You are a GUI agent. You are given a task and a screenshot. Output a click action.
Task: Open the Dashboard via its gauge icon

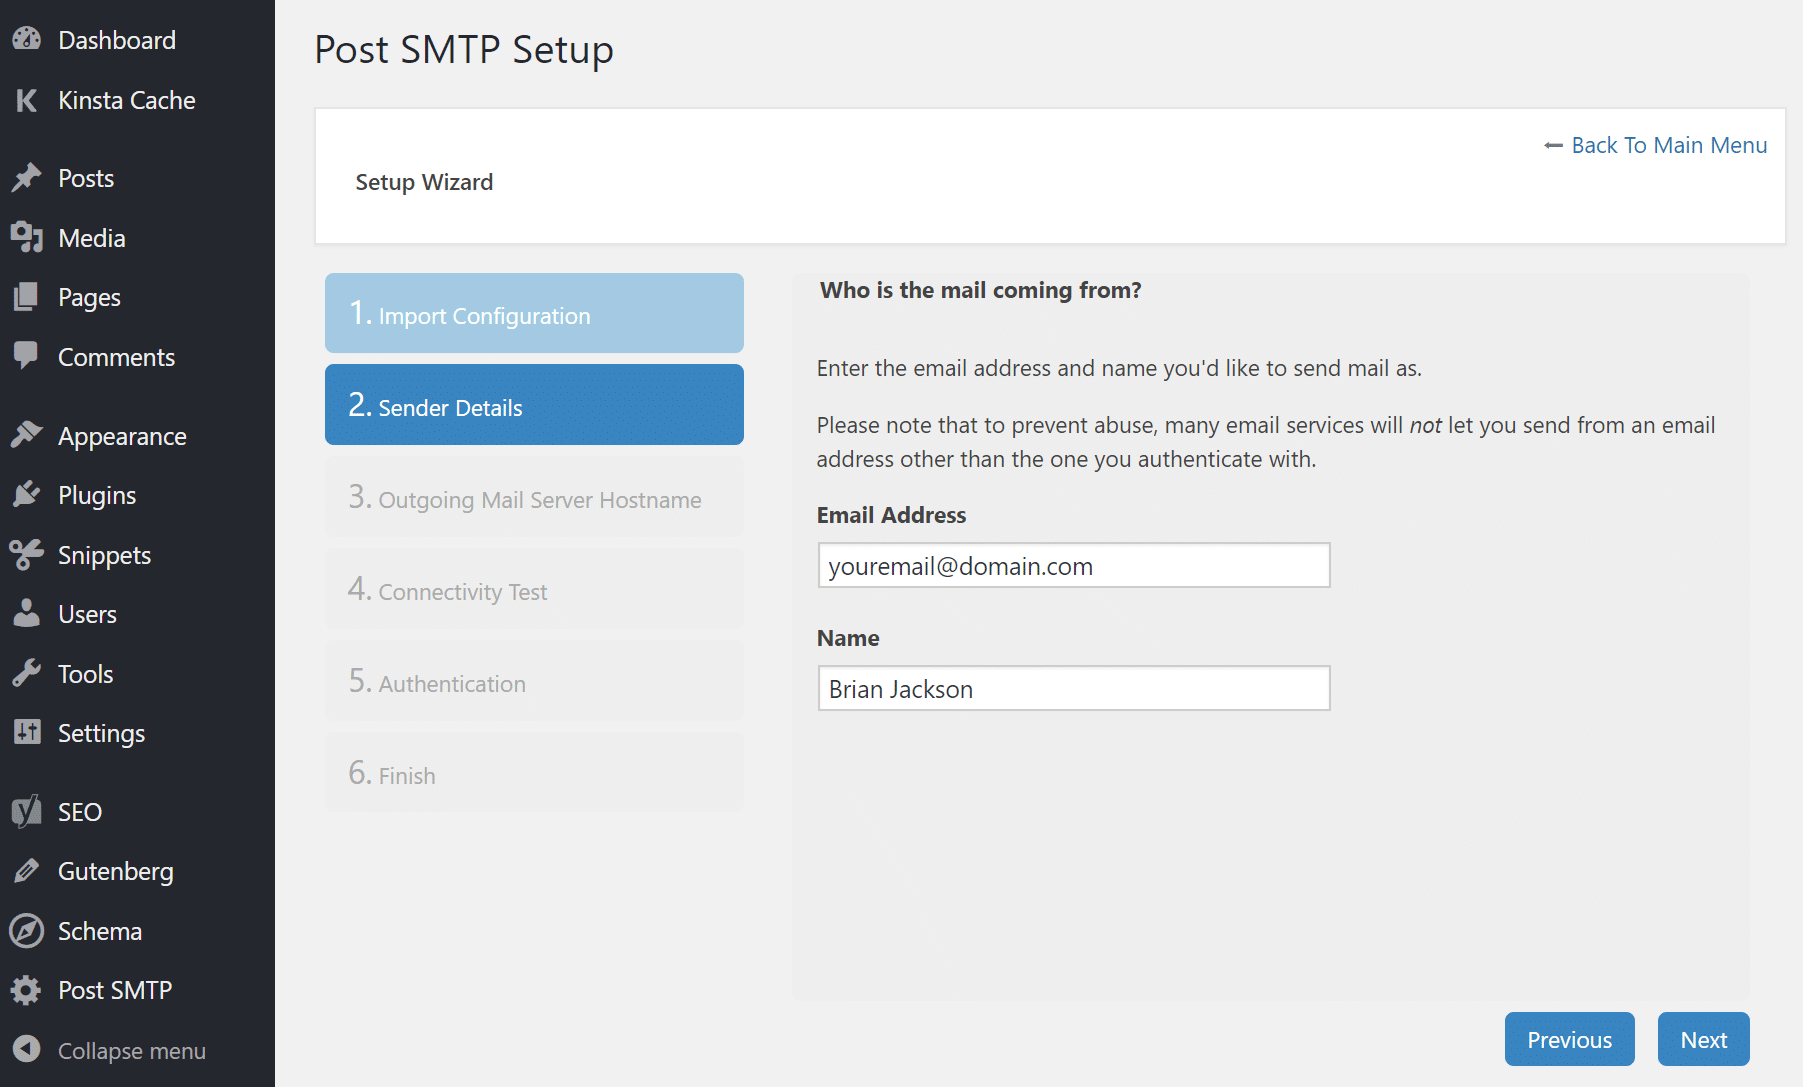(x=27, y=40)
